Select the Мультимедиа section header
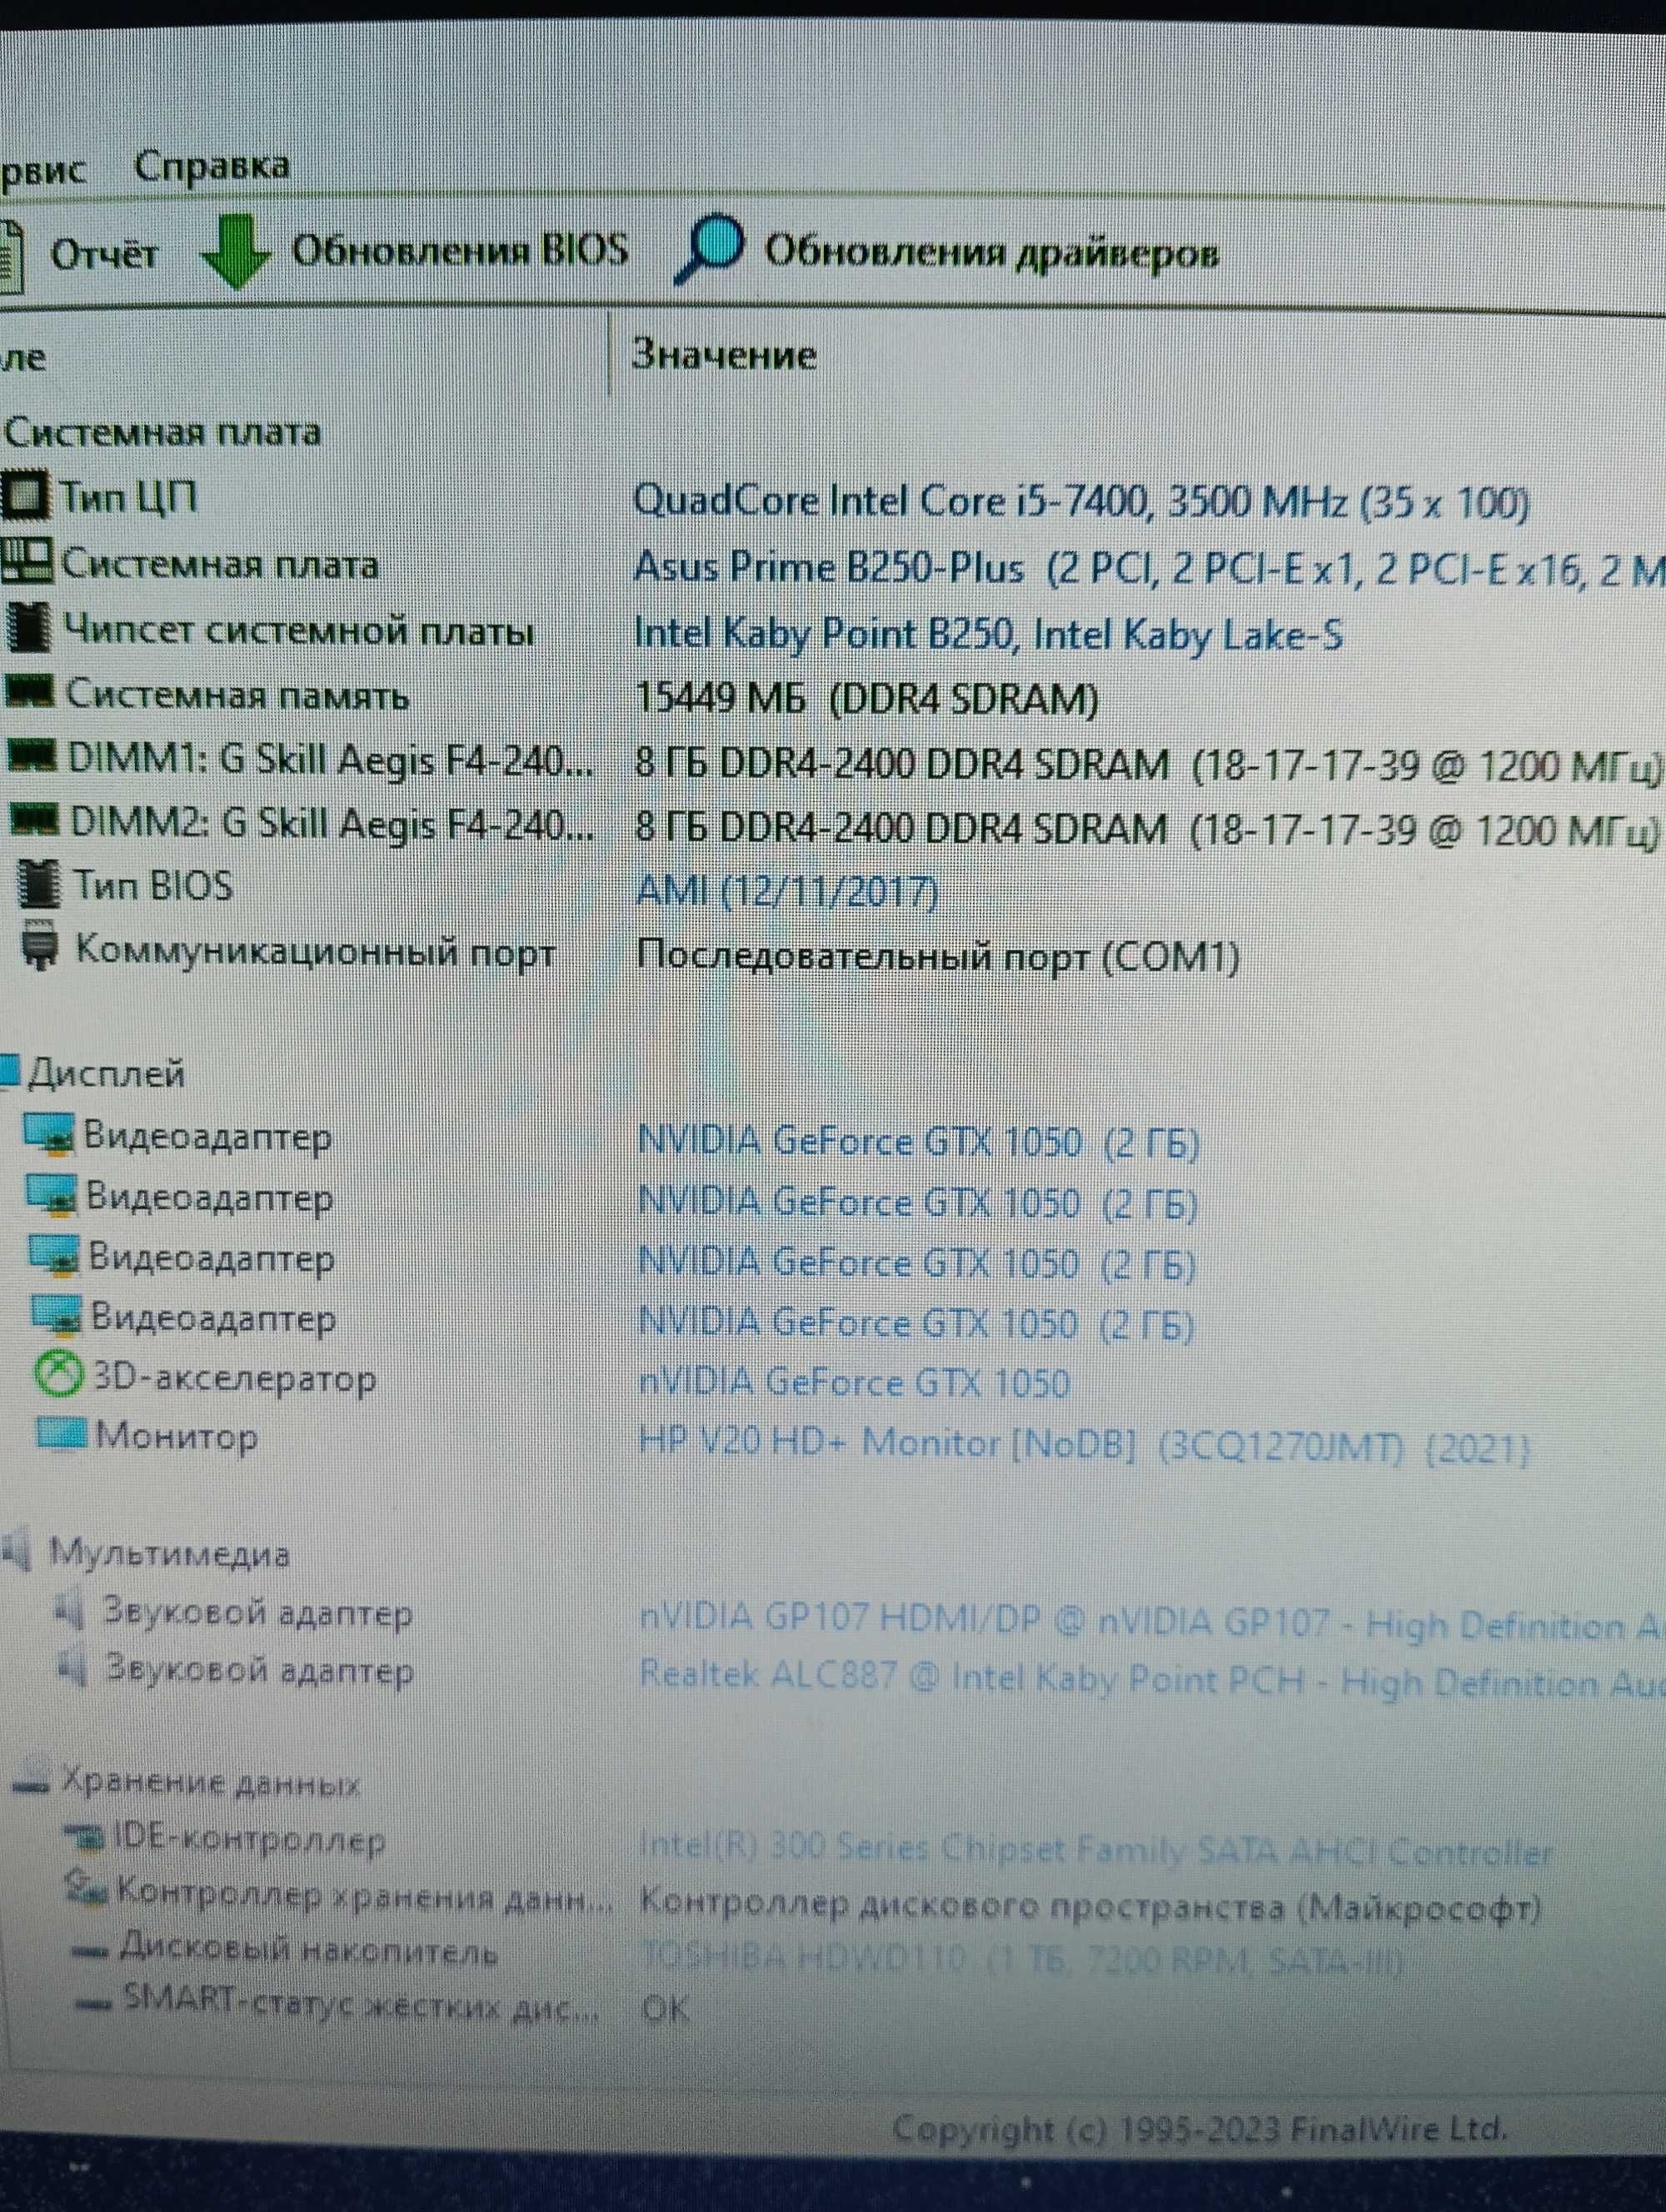Image resolution: width=1666 pixels, height=2212 pixels. [x=170, y=1553]
